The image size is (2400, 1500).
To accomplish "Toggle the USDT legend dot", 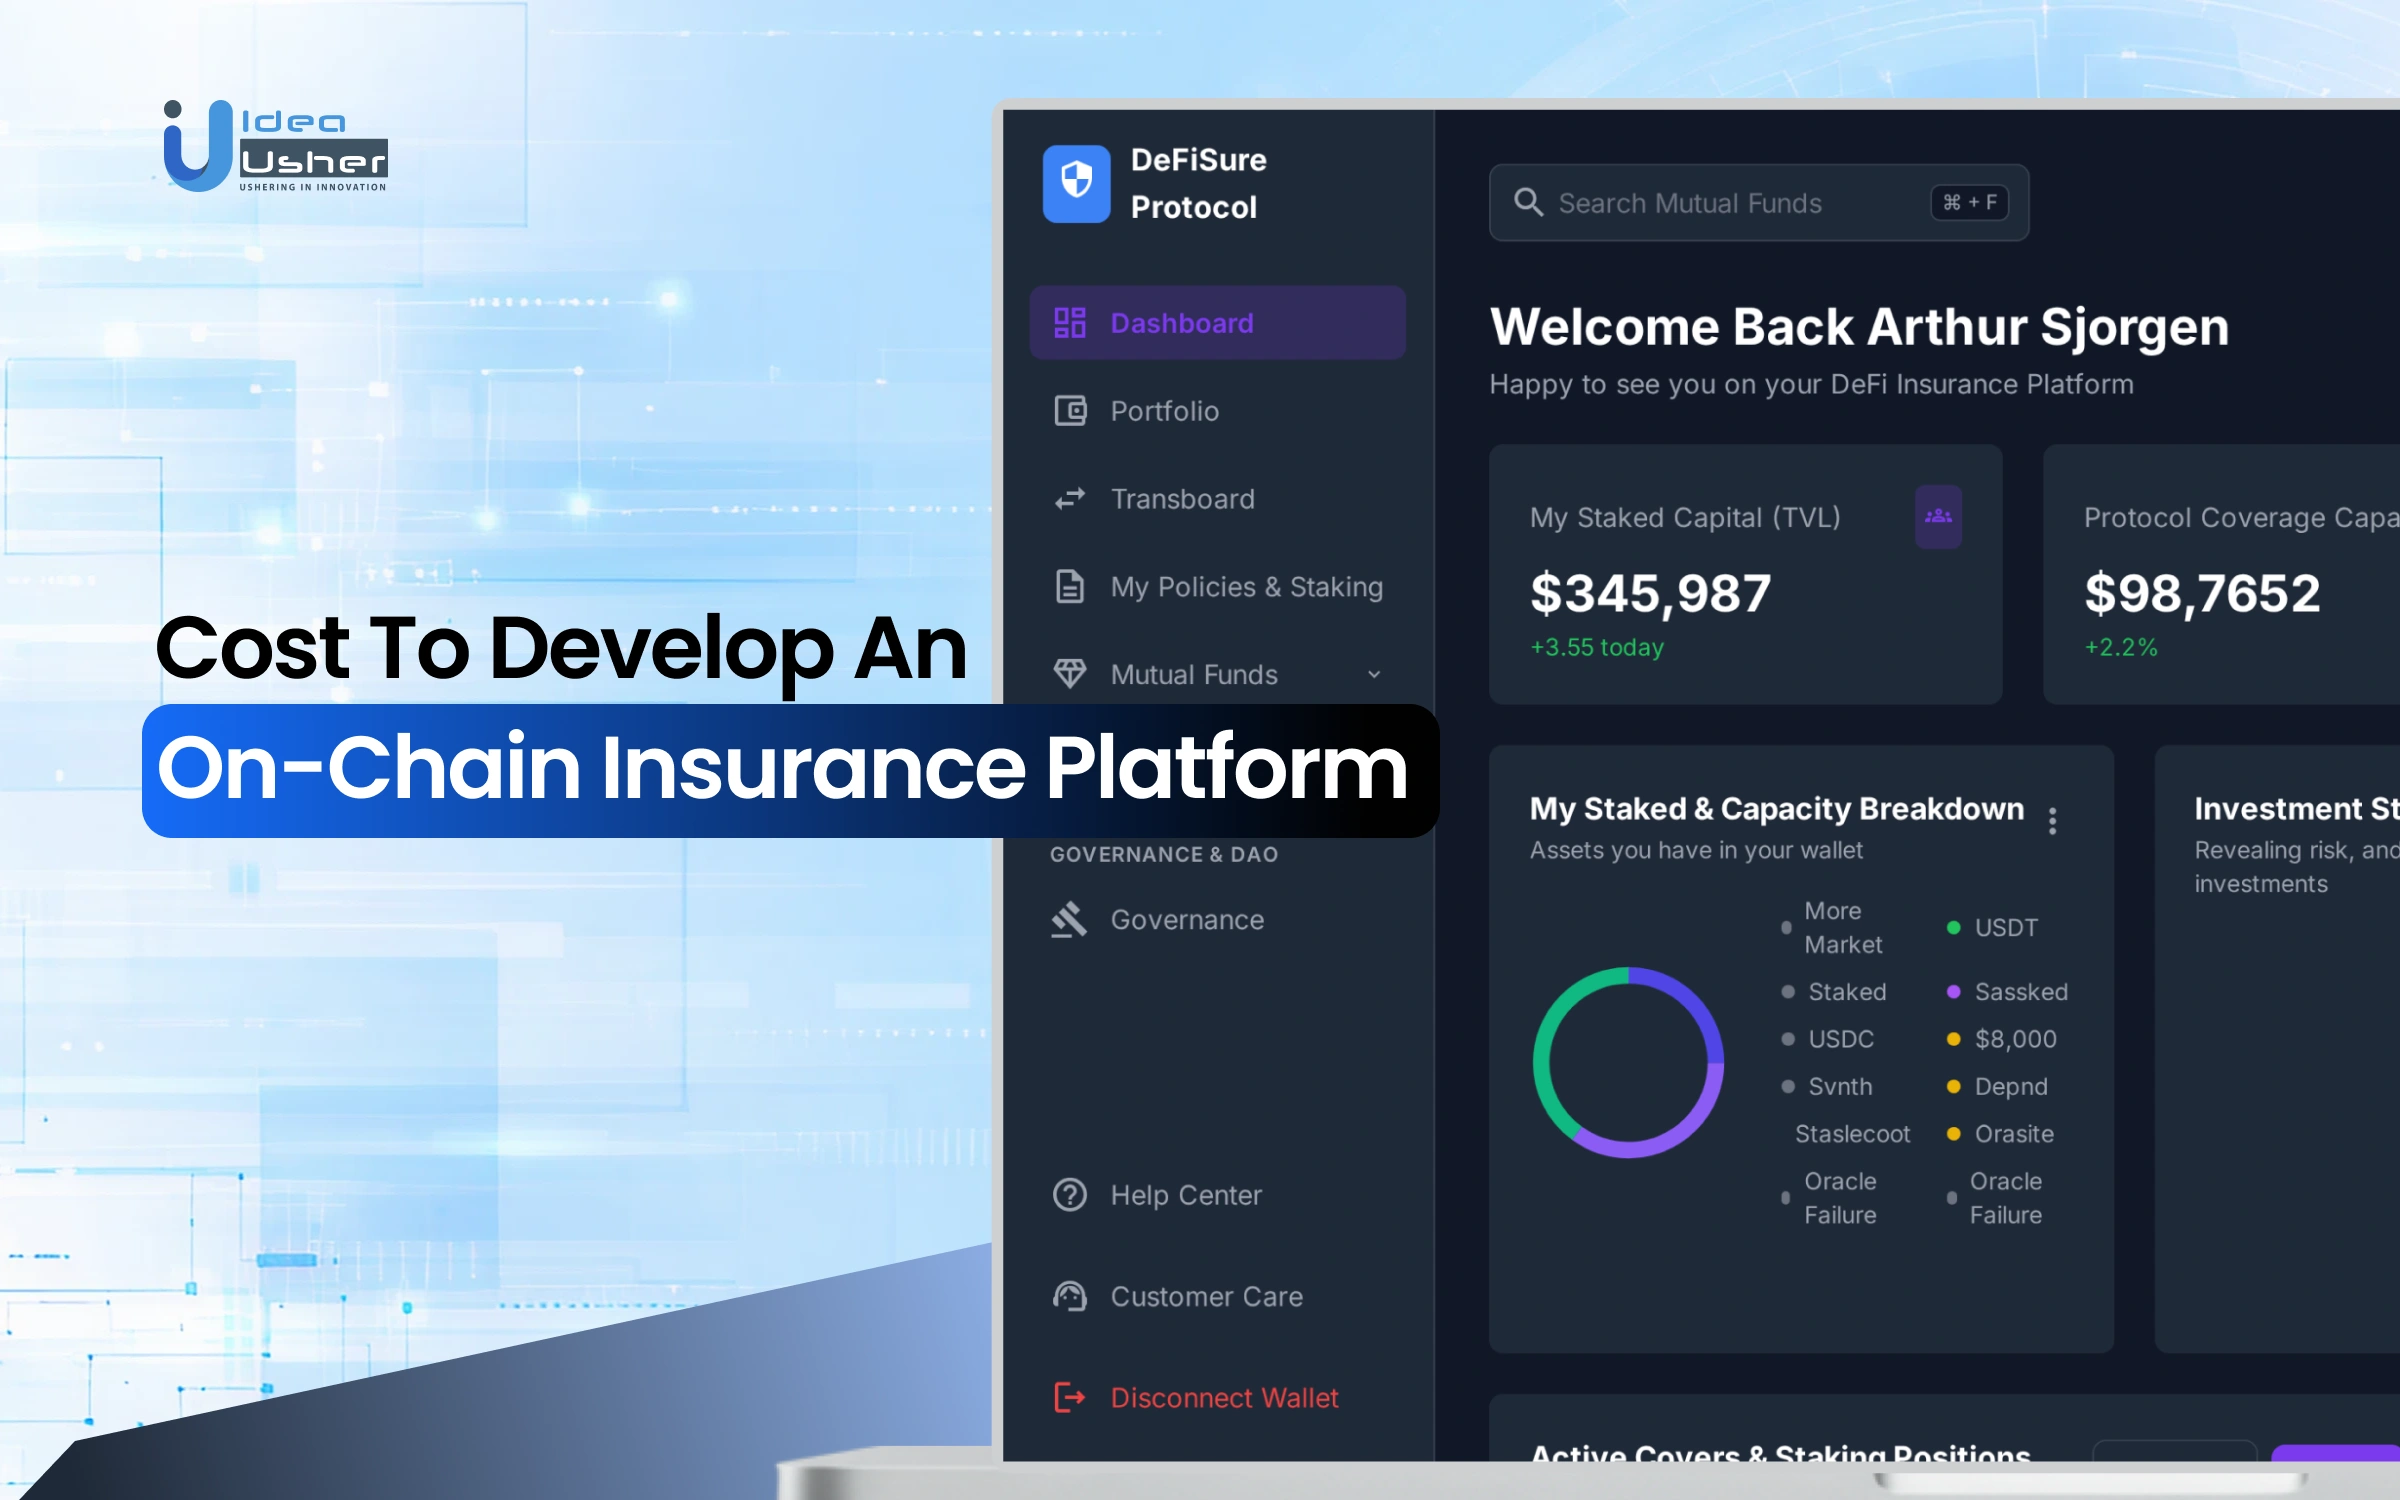I will (x=1955, y=928).
